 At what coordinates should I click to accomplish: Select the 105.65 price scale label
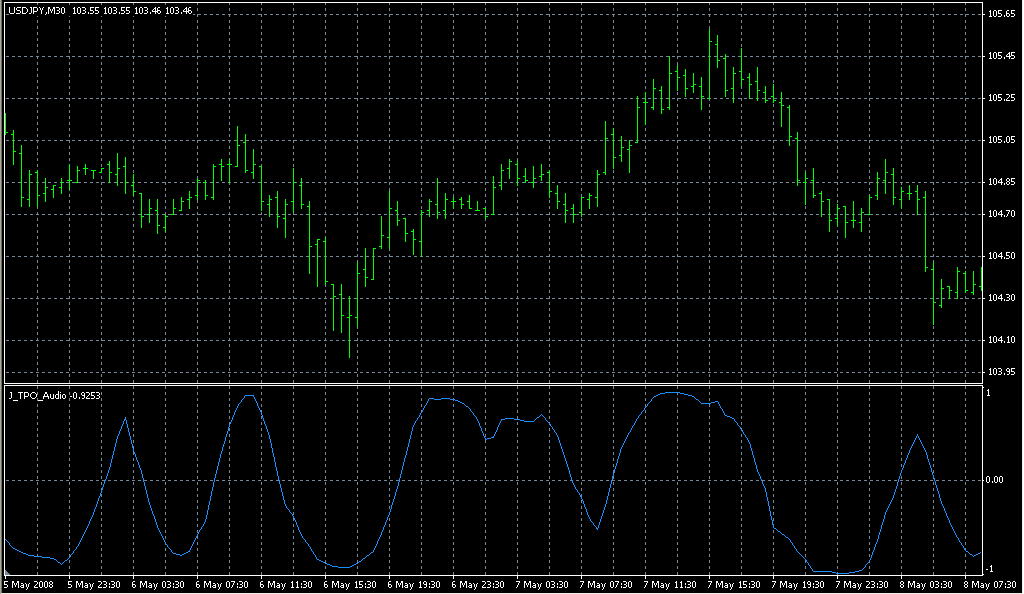(1001, 14)
